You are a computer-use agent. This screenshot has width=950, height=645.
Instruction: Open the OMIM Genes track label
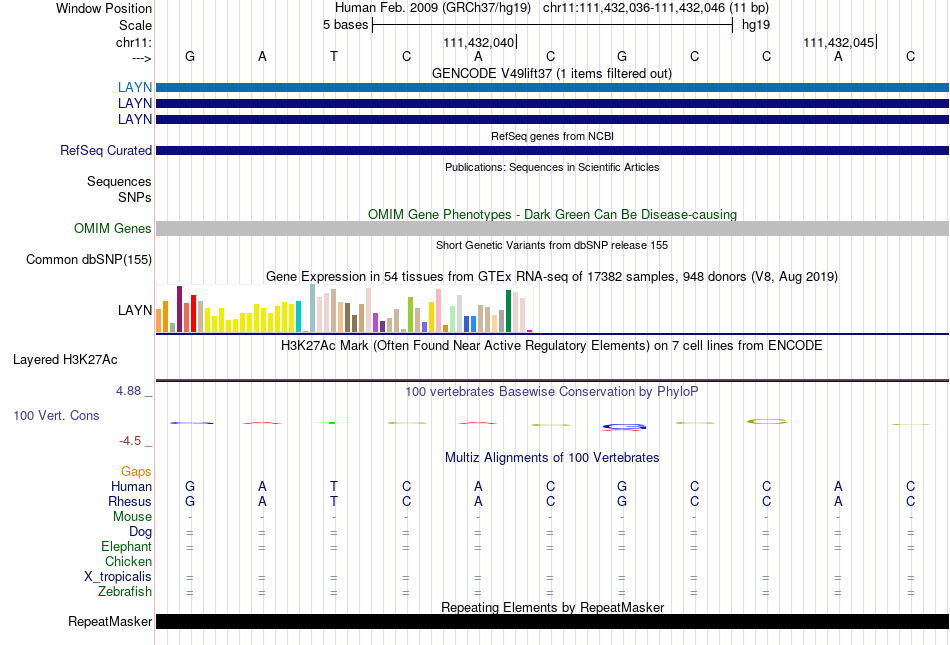(x=112, y=228)
